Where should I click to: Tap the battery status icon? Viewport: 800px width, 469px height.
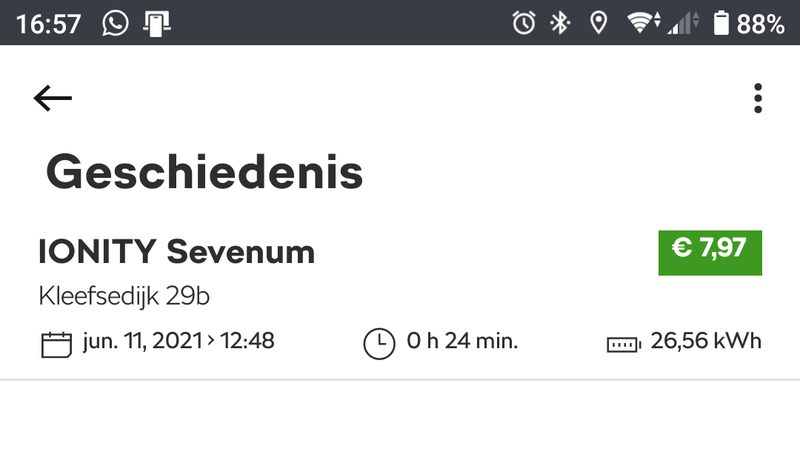(x=721, y=23)
